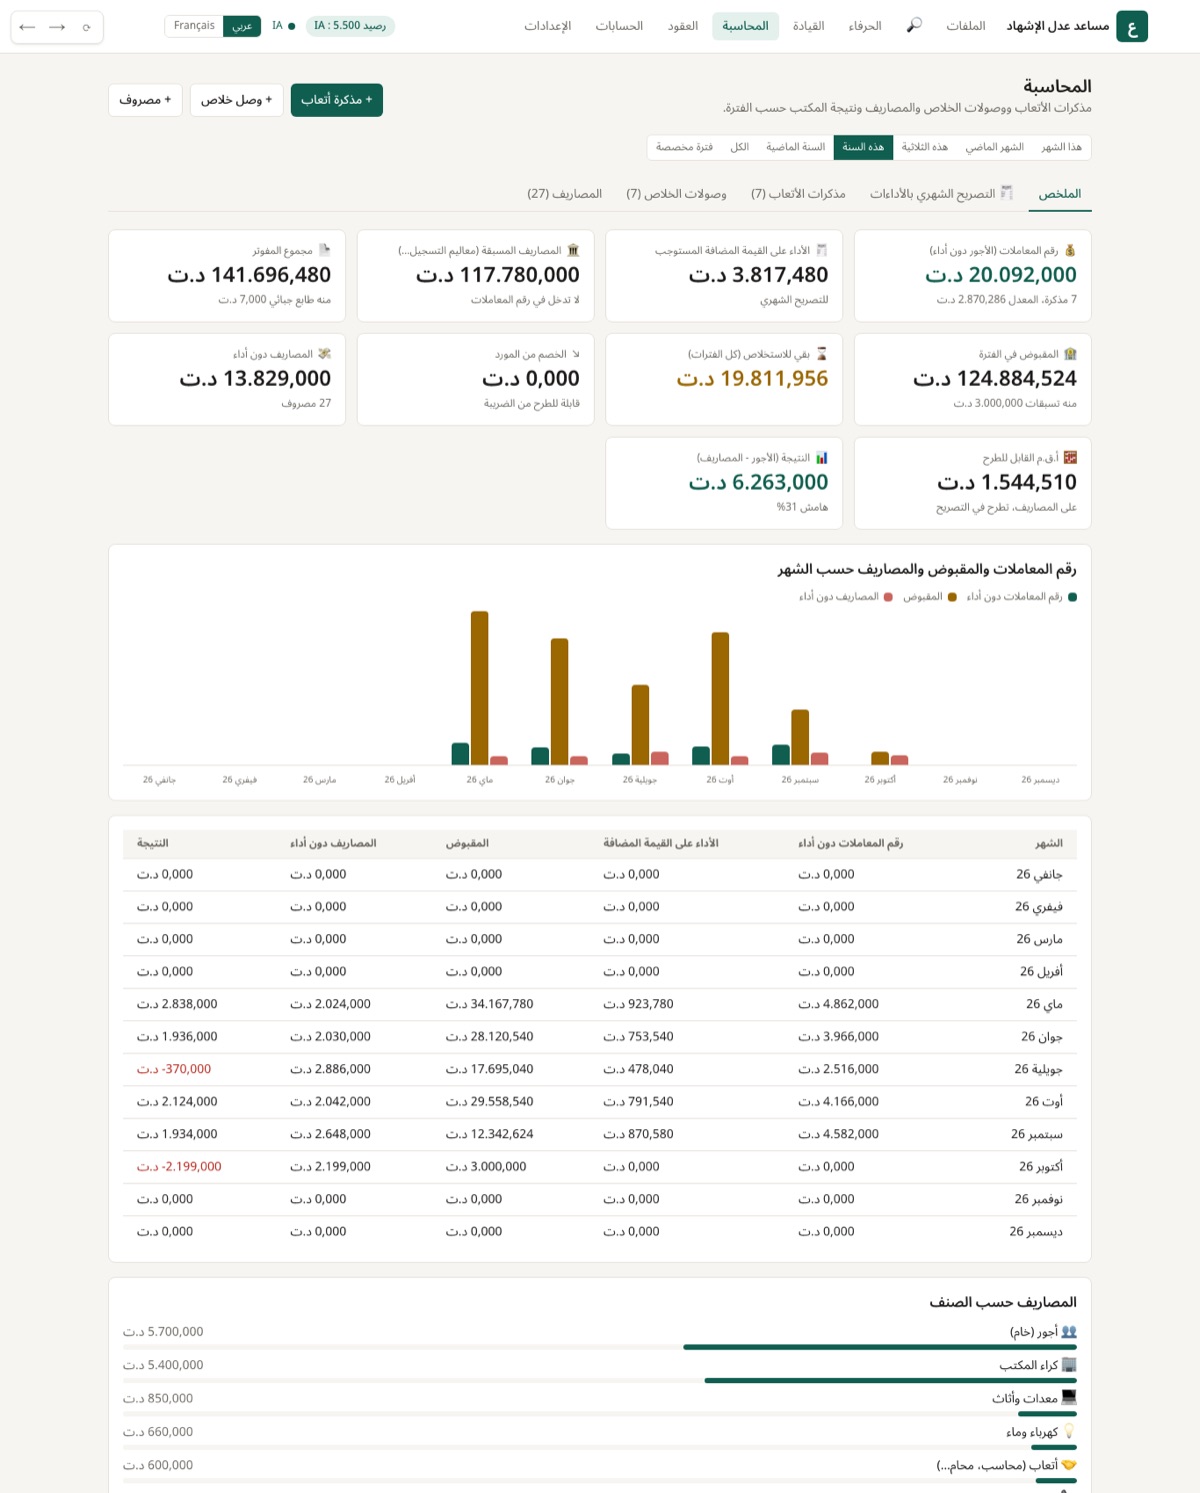Click the laptop icon beside معدات وأثاث
The height and width of the screenshot is (1493, 1200).
(x=1069, y=1398)
